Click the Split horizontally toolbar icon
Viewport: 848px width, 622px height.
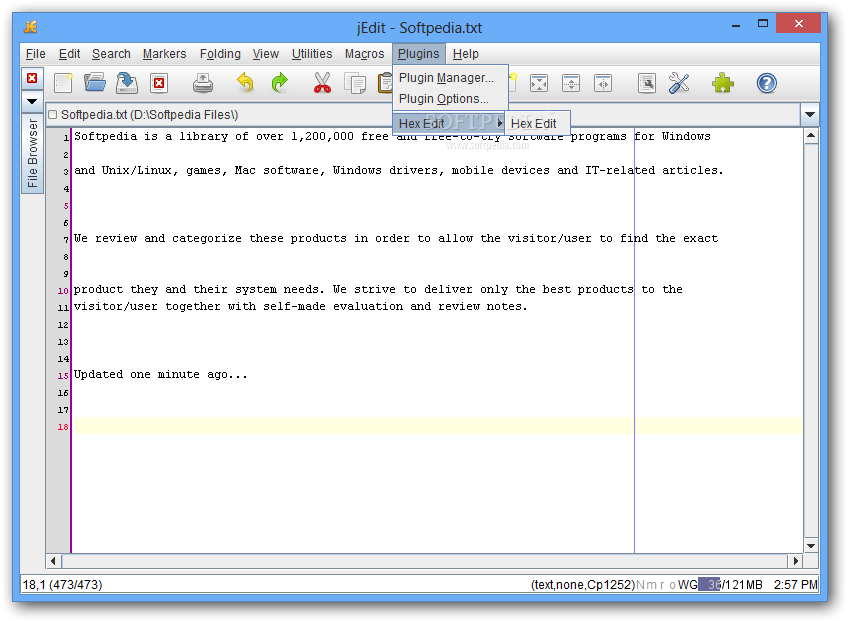[x=571, y=83]
